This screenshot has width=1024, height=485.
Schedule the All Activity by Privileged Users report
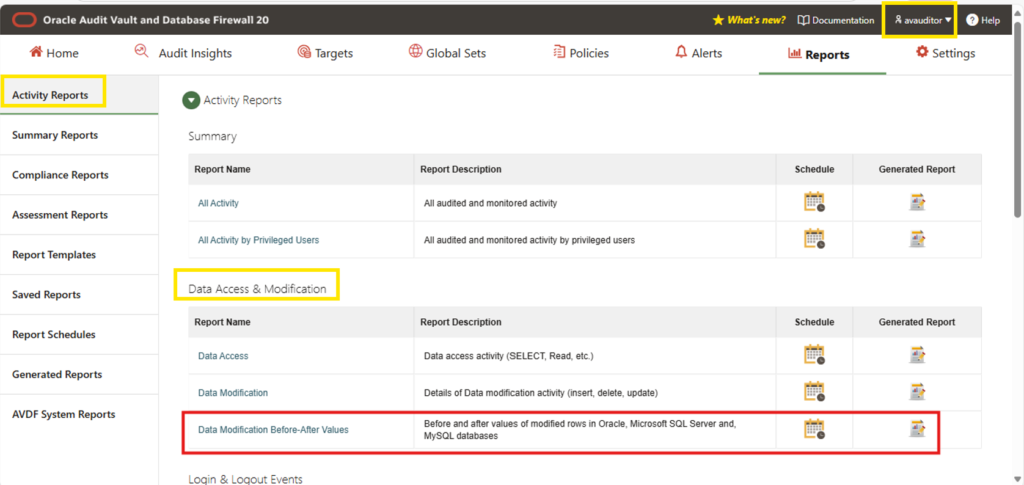coord(814,239)
